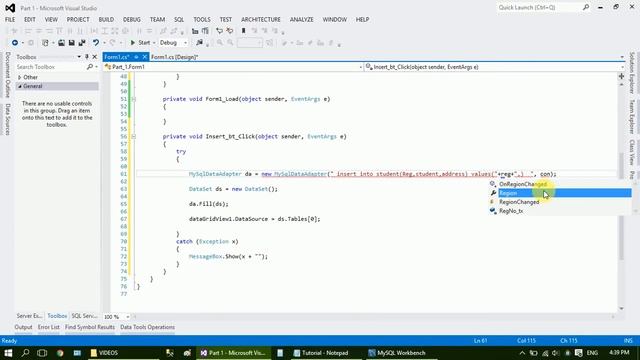The image size is (640, 360).
Task: Open the Class View side tab
Action: click(632, 152)
